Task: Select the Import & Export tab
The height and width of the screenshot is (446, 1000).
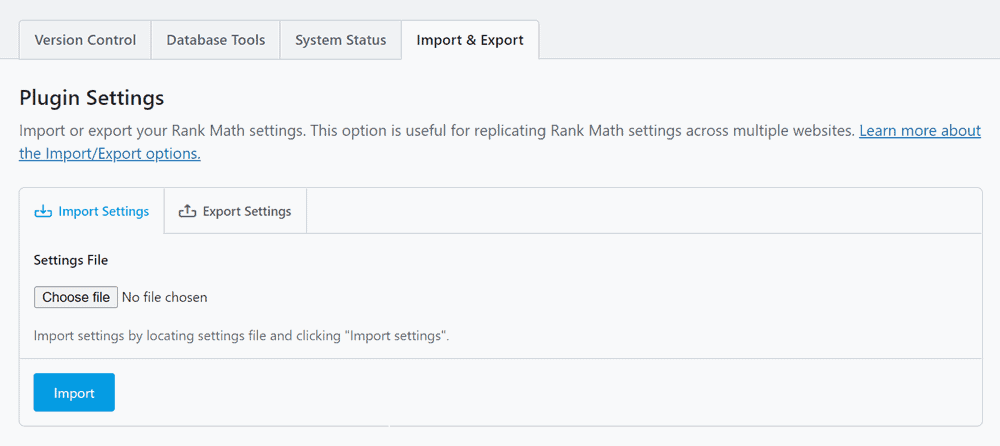Action: [x=470, y=40]
